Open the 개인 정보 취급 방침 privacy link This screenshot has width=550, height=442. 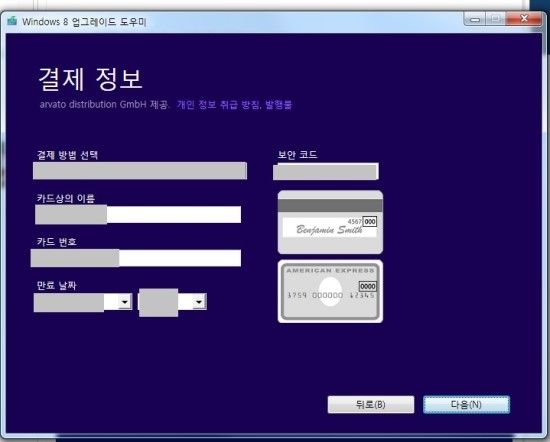point(219,105)
